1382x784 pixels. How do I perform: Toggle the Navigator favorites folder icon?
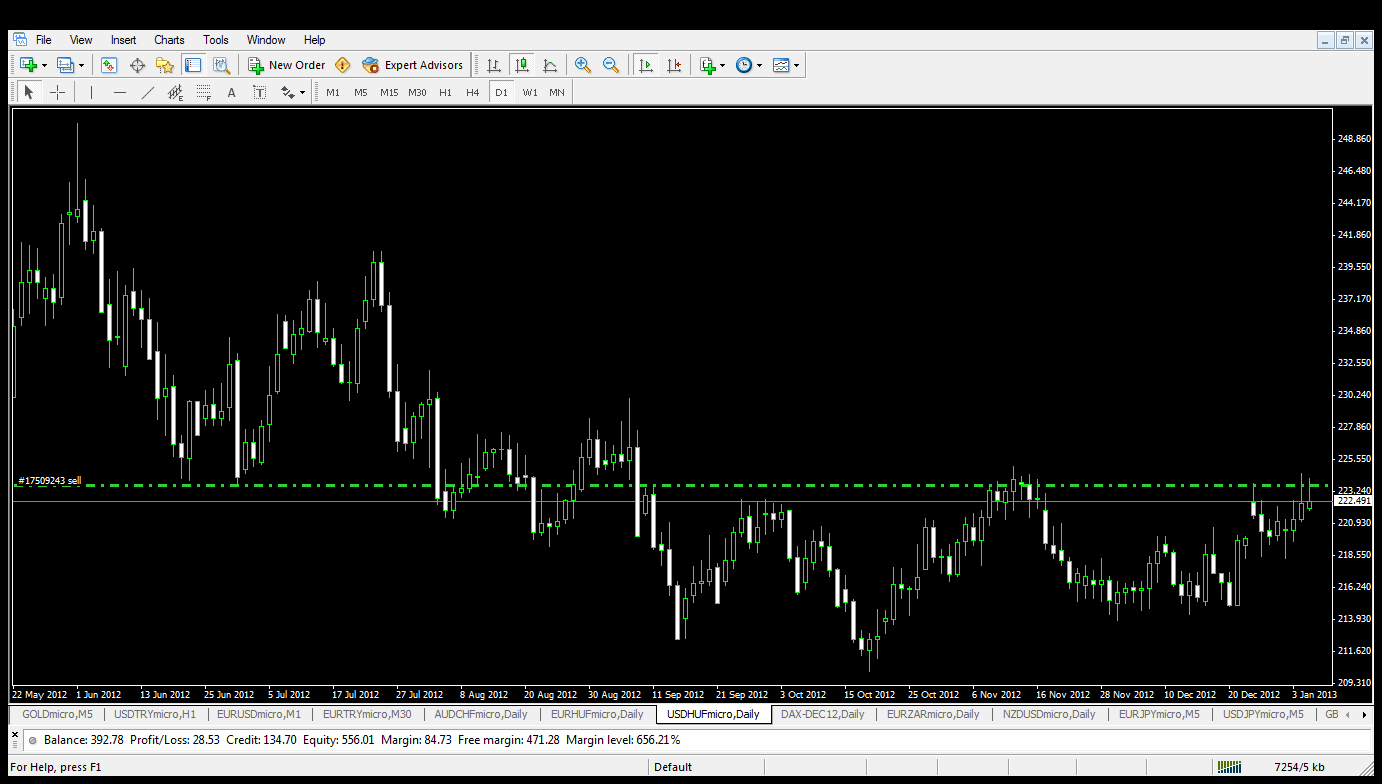click(165, 65)
